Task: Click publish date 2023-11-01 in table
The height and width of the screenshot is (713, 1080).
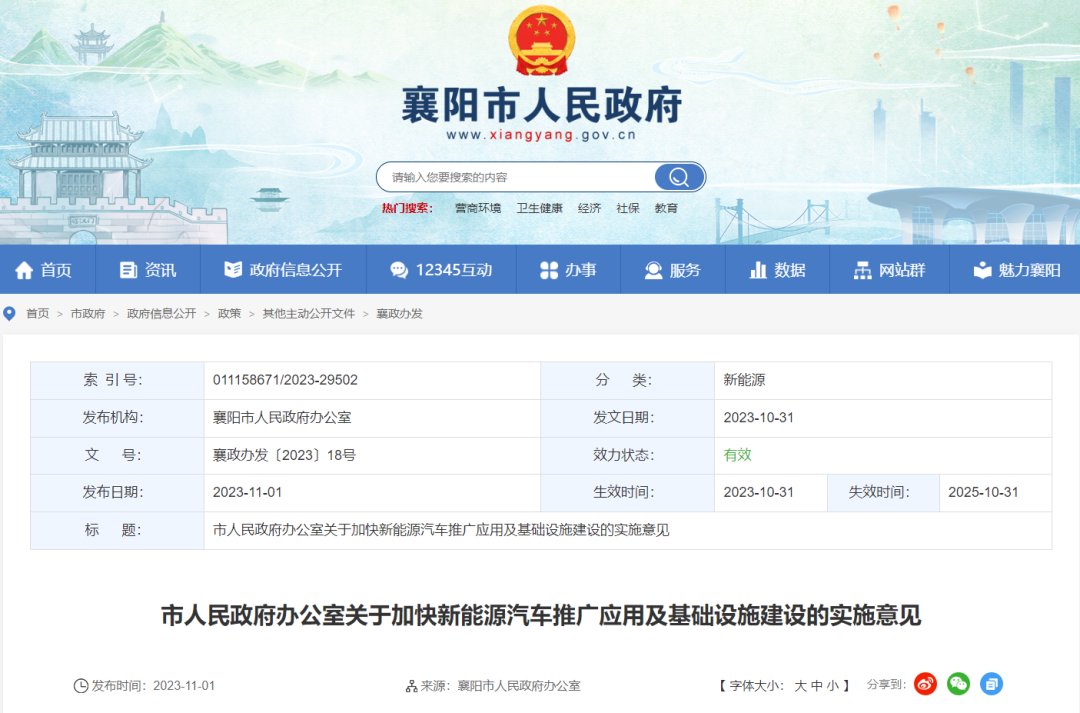Action: pyautogui.click(x=247, y=492)
